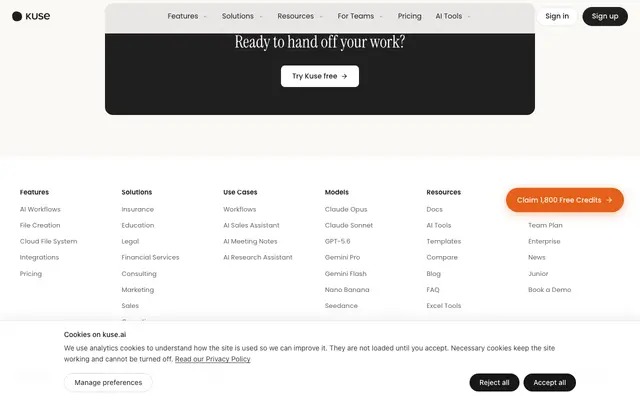Open Financial Services link
640x400 pixels.
150,258
